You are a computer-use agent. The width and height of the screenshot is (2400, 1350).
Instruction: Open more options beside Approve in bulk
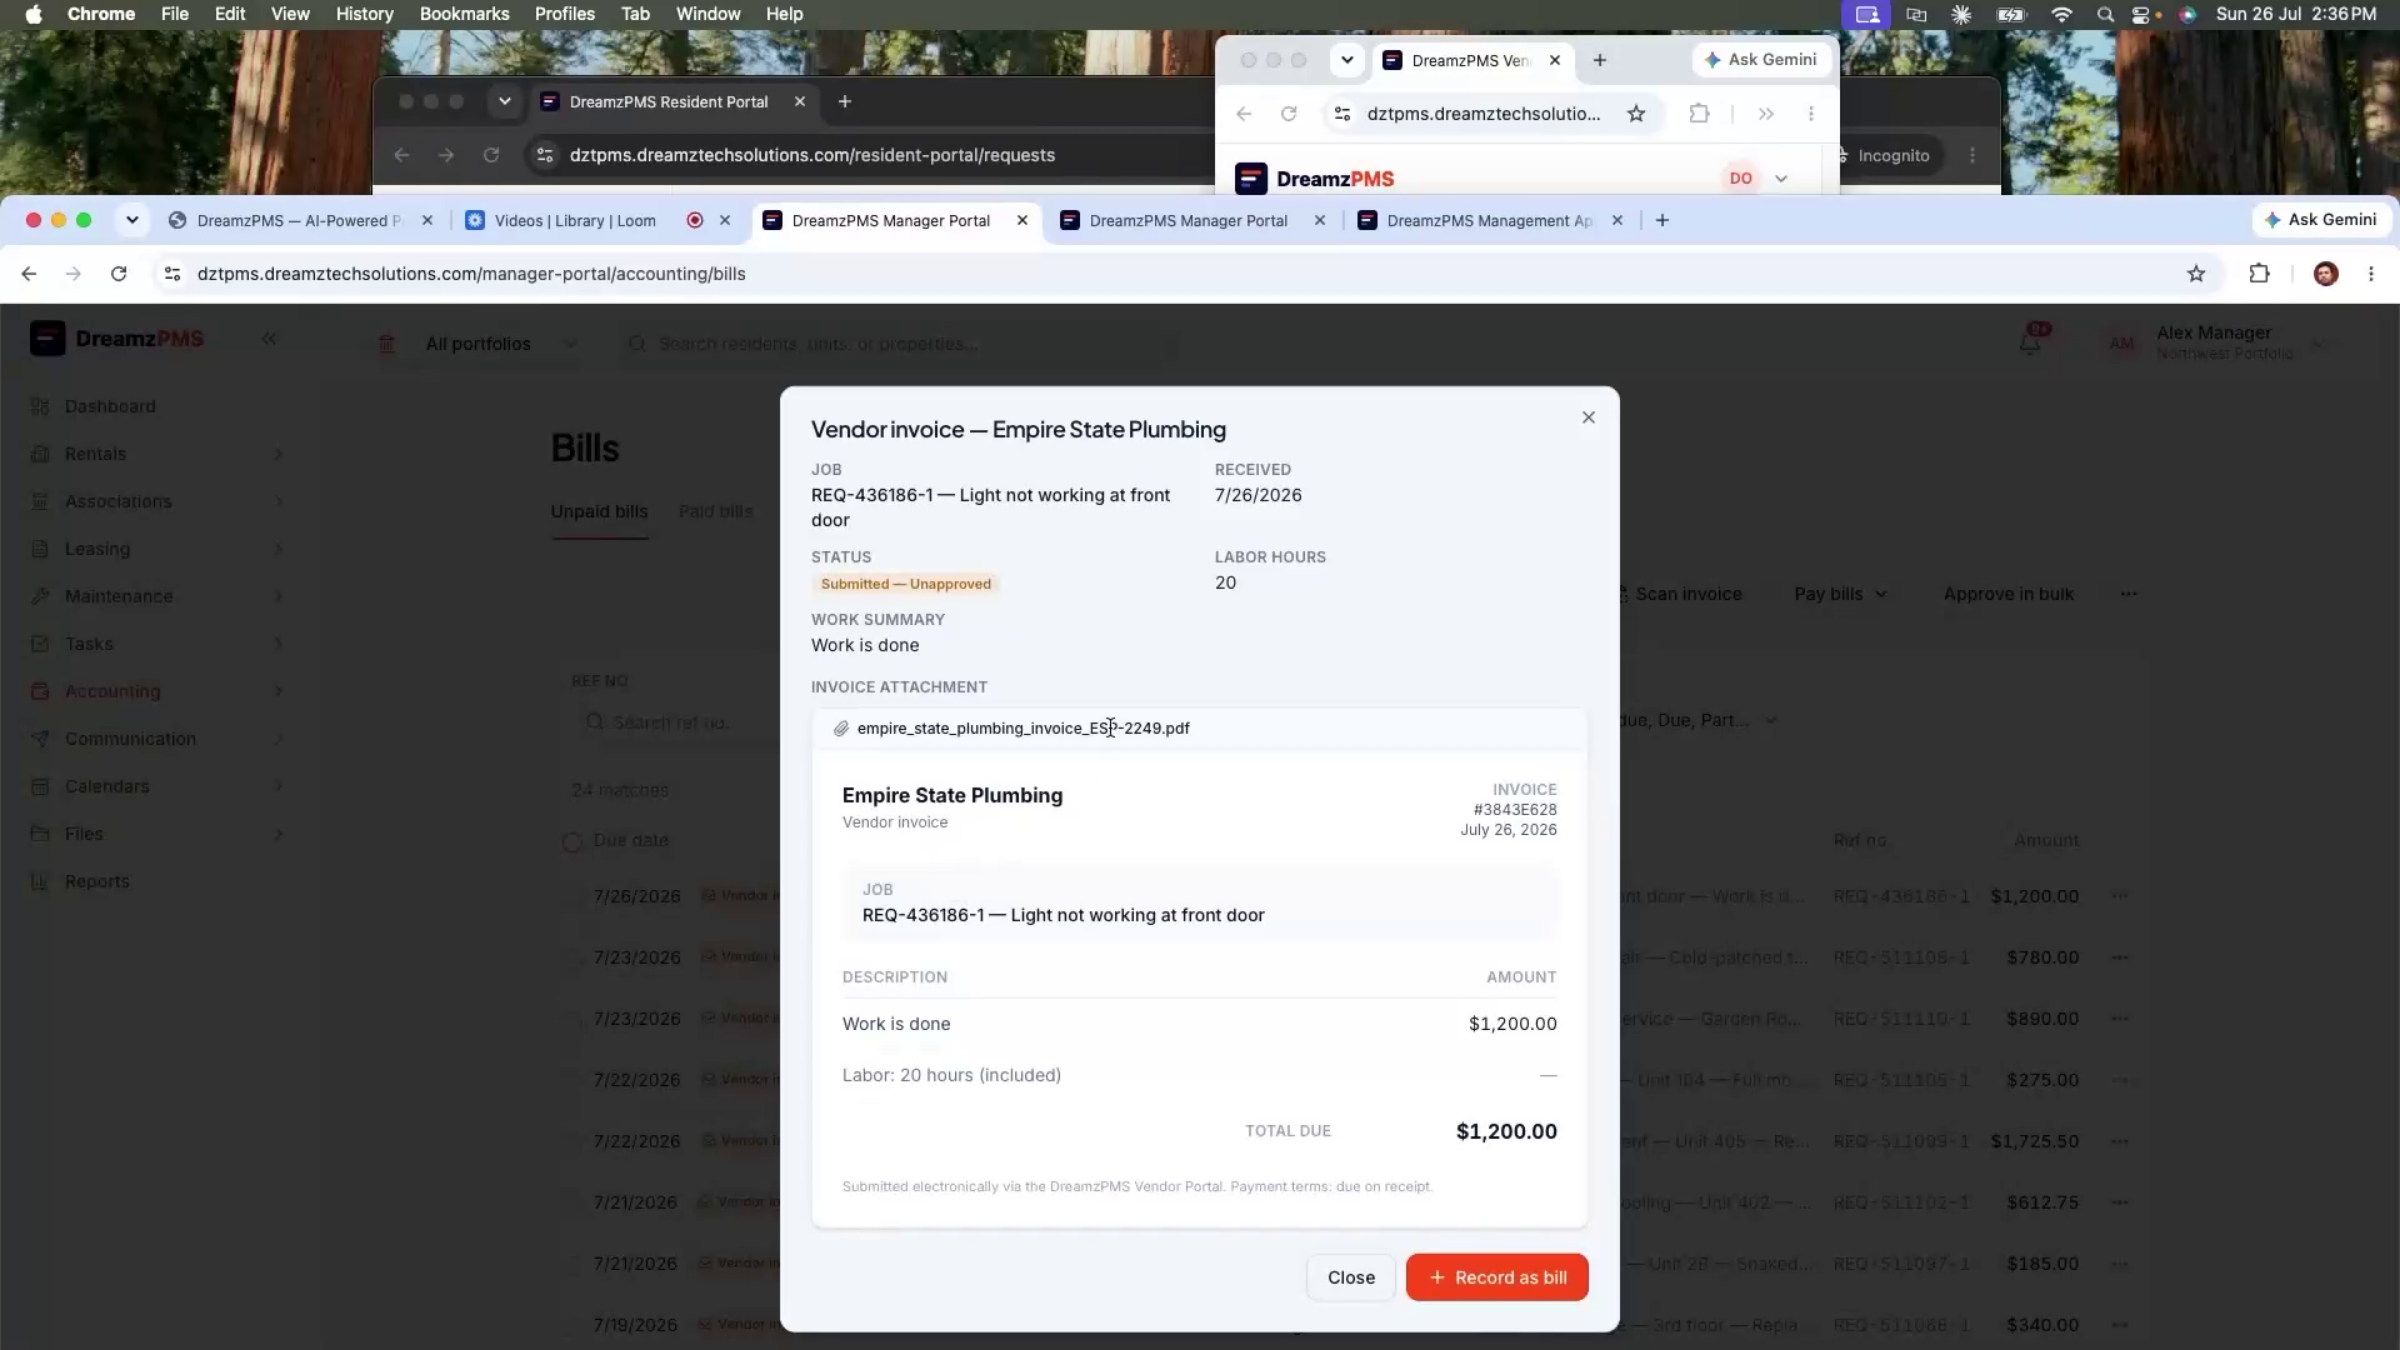click(x=2129, y=594)
